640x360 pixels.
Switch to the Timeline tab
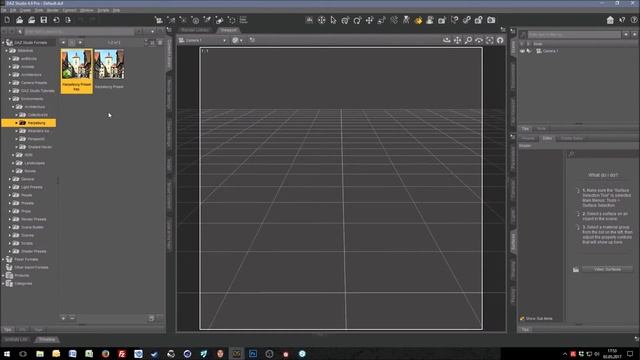47,340
